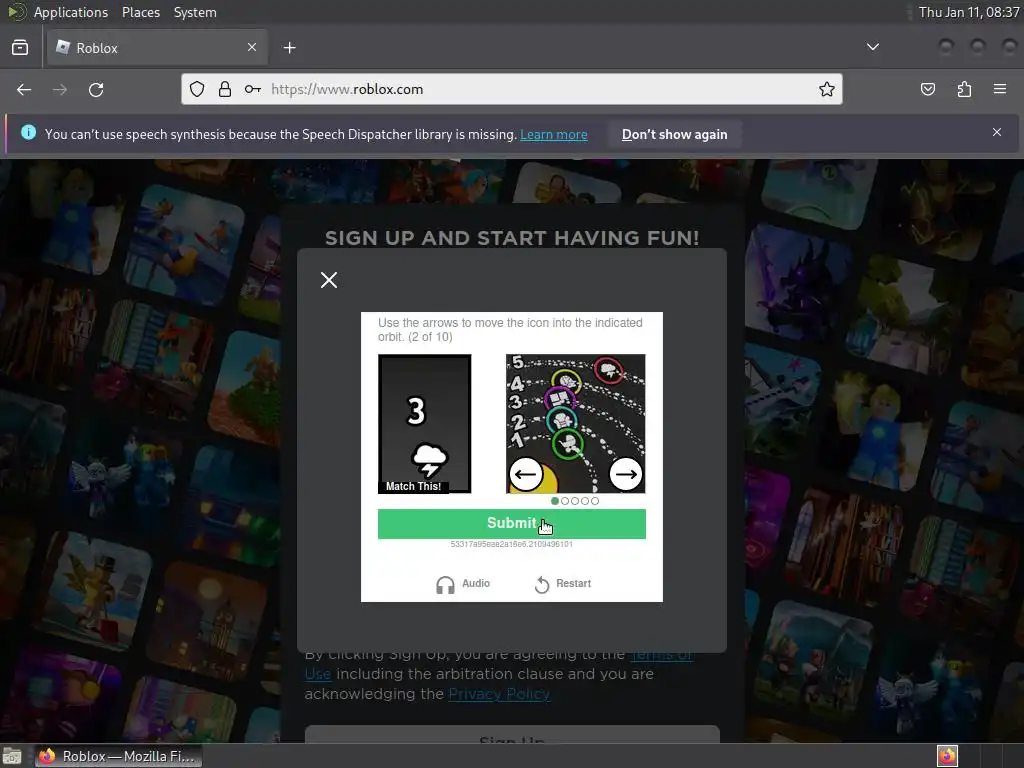Close the captcha dialog with the X
1024x768 pixels.
pyautogui.click(x=329, y=280)
